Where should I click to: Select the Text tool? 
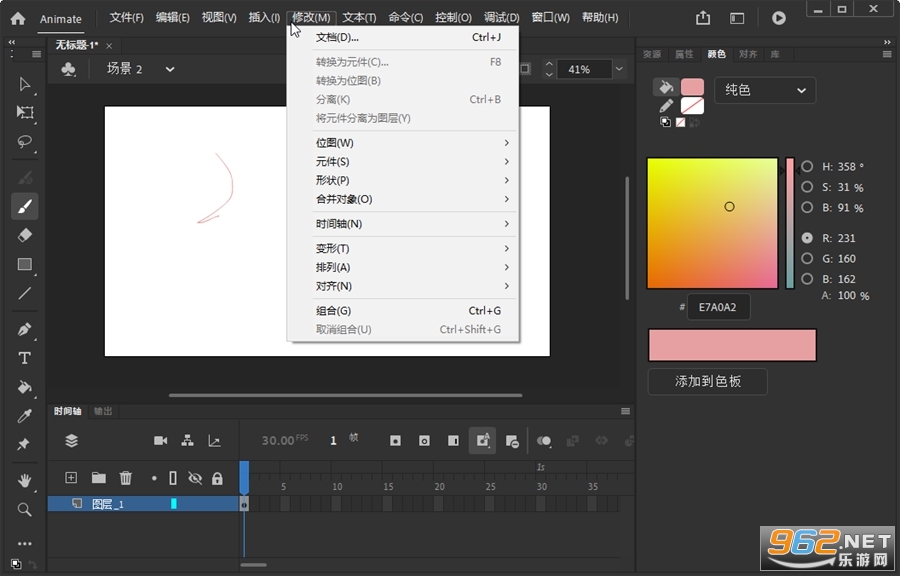coord(24,358)
